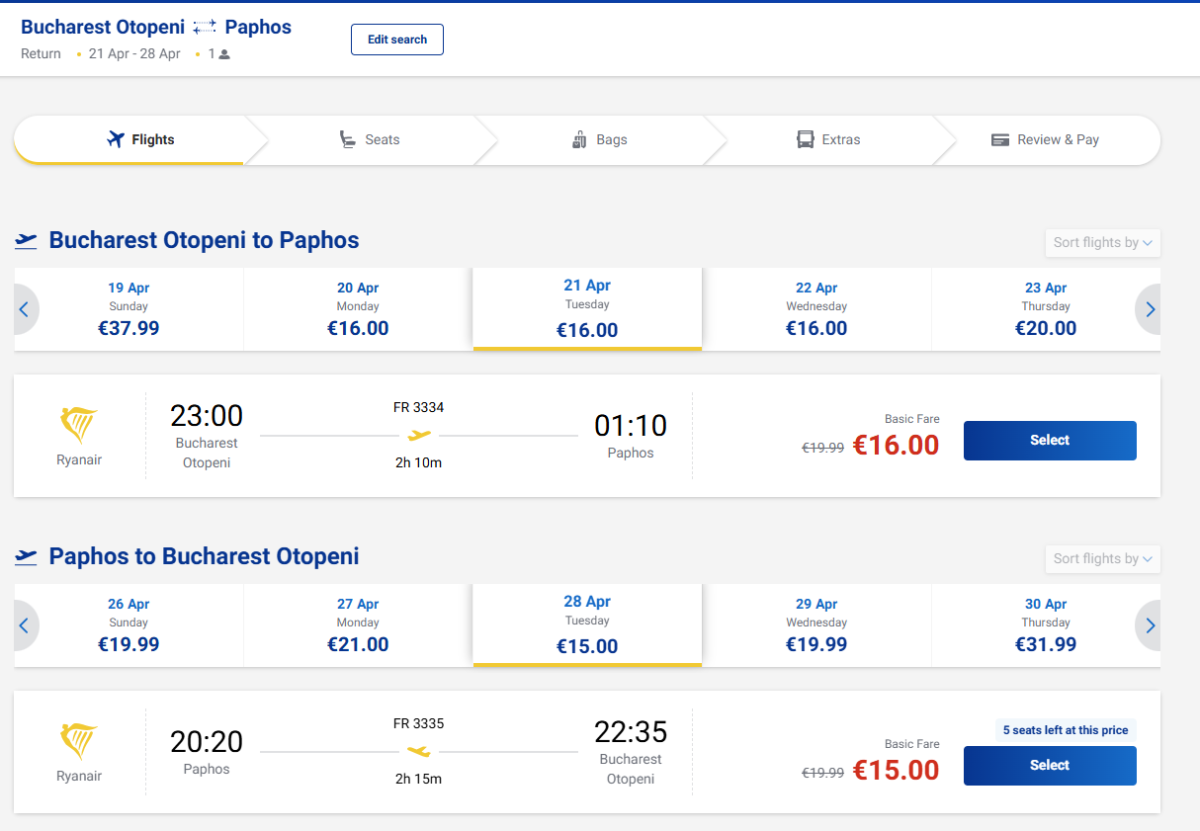Screen dimensions: 1200x831
Task: Show earlier outbound dates with left arrow
Action: click(24, 310)
